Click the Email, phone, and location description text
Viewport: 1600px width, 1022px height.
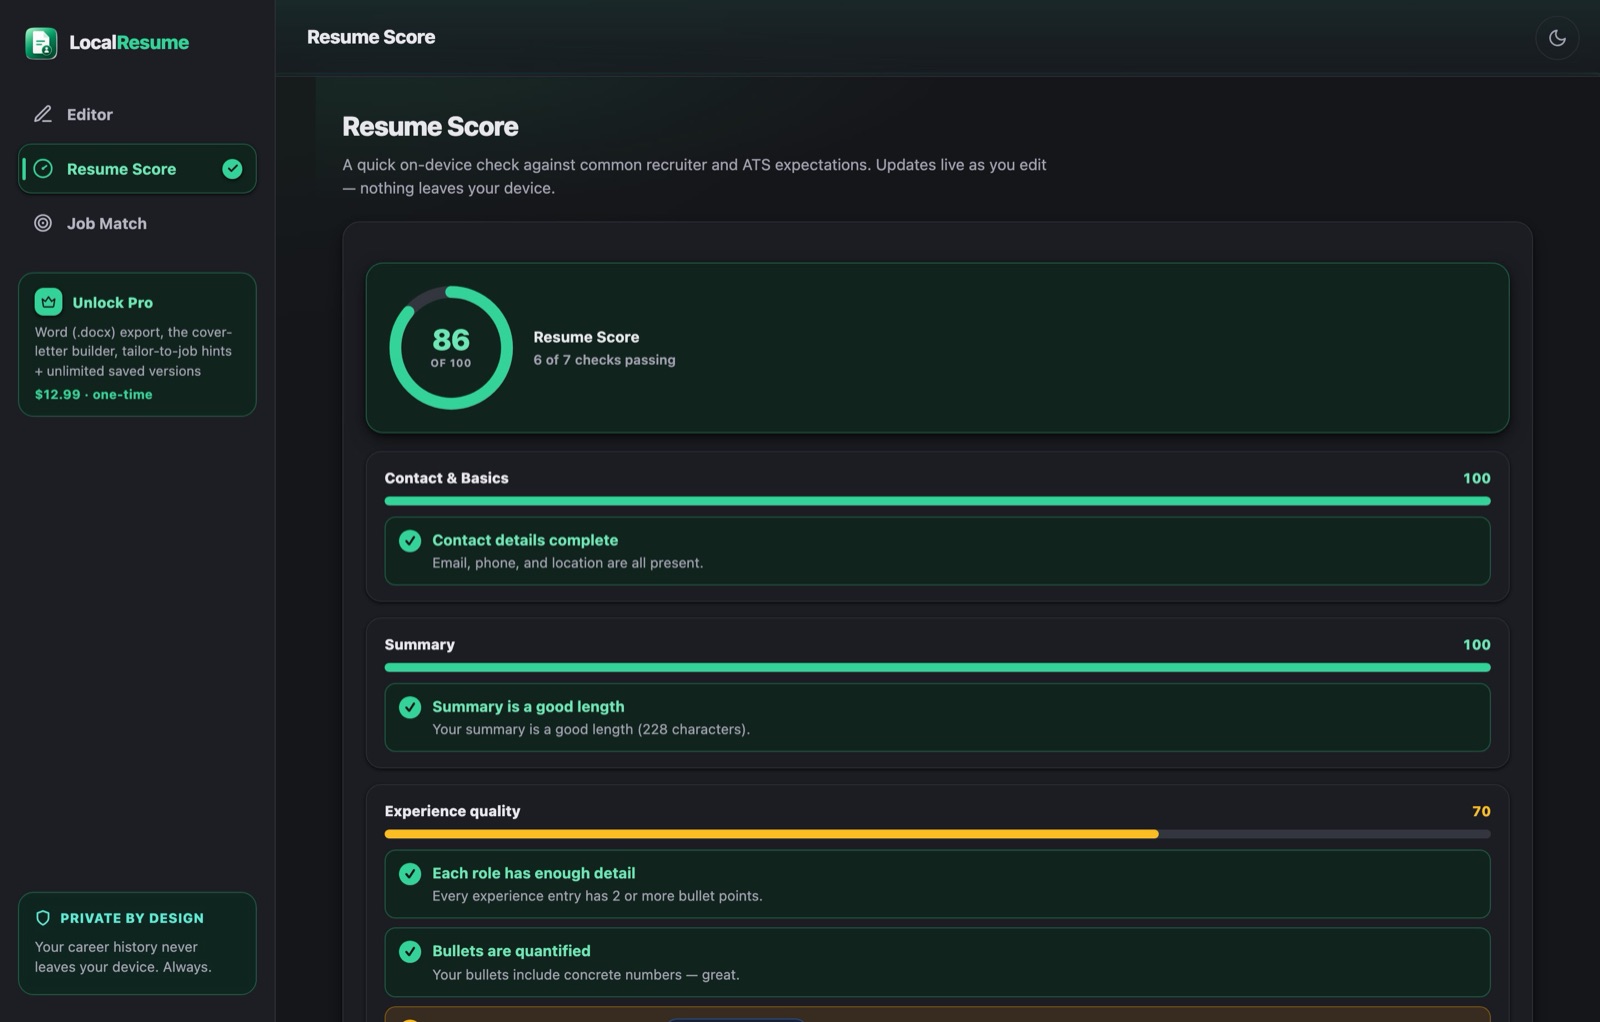click(x=567, y=563)
